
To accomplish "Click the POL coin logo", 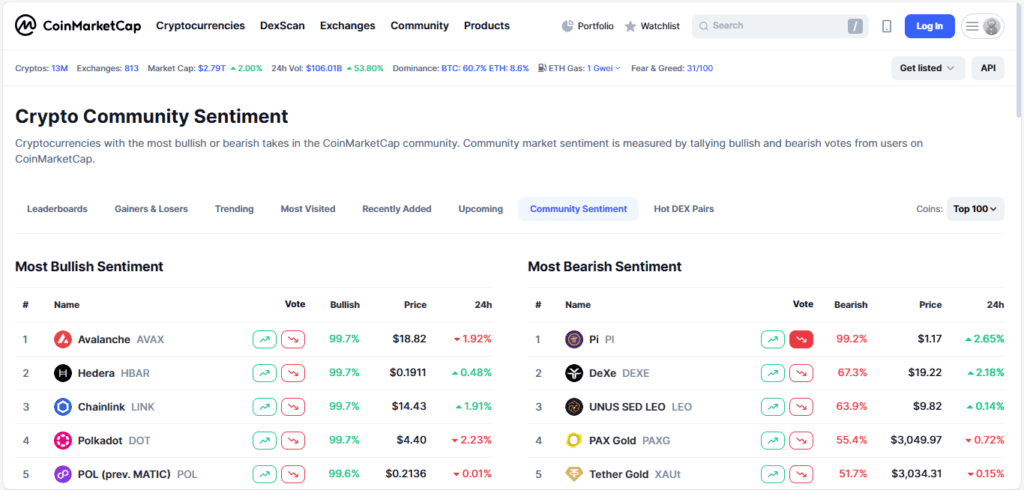I will (x=63, y=474).
